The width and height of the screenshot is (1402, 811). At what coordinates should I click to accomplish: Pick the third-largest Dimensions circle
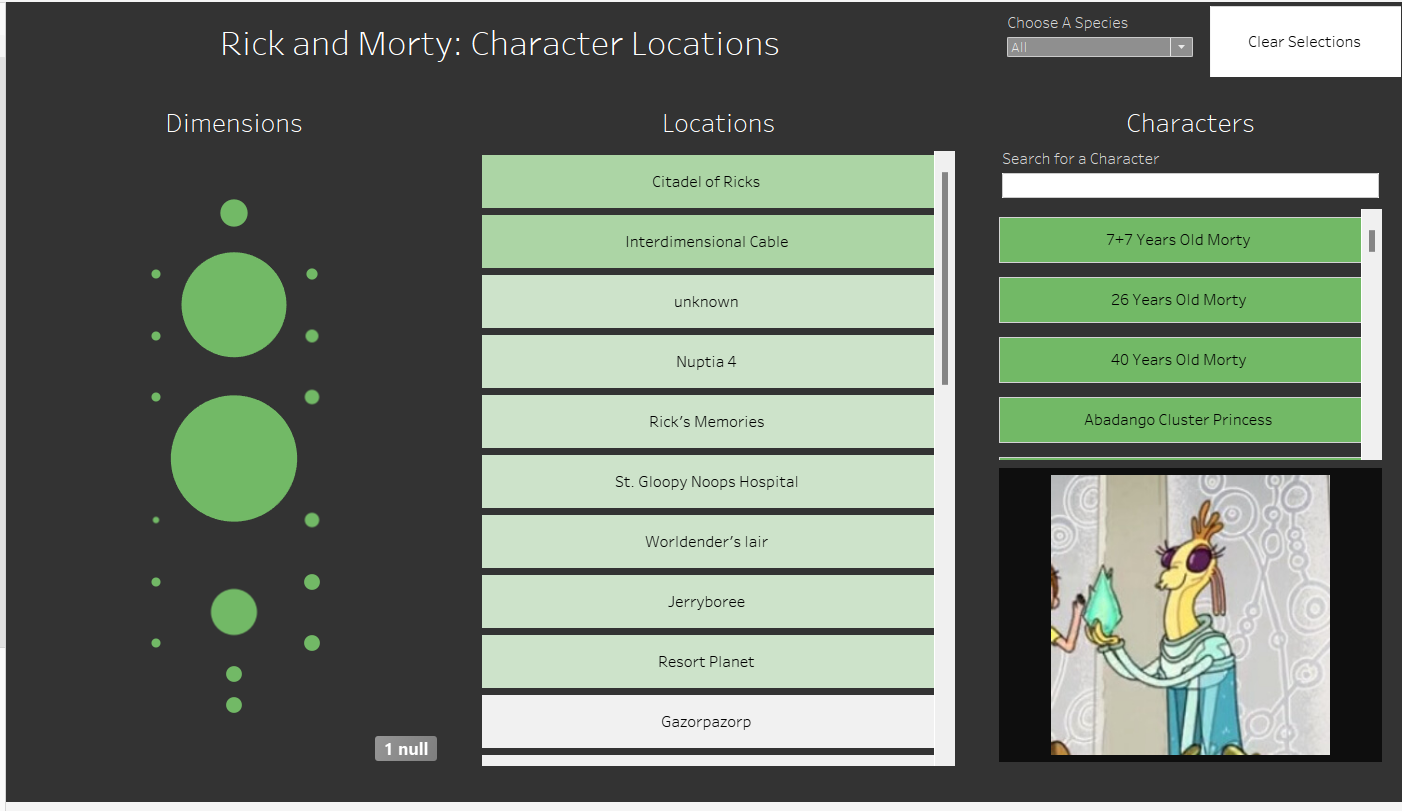[x=234, y=612]
